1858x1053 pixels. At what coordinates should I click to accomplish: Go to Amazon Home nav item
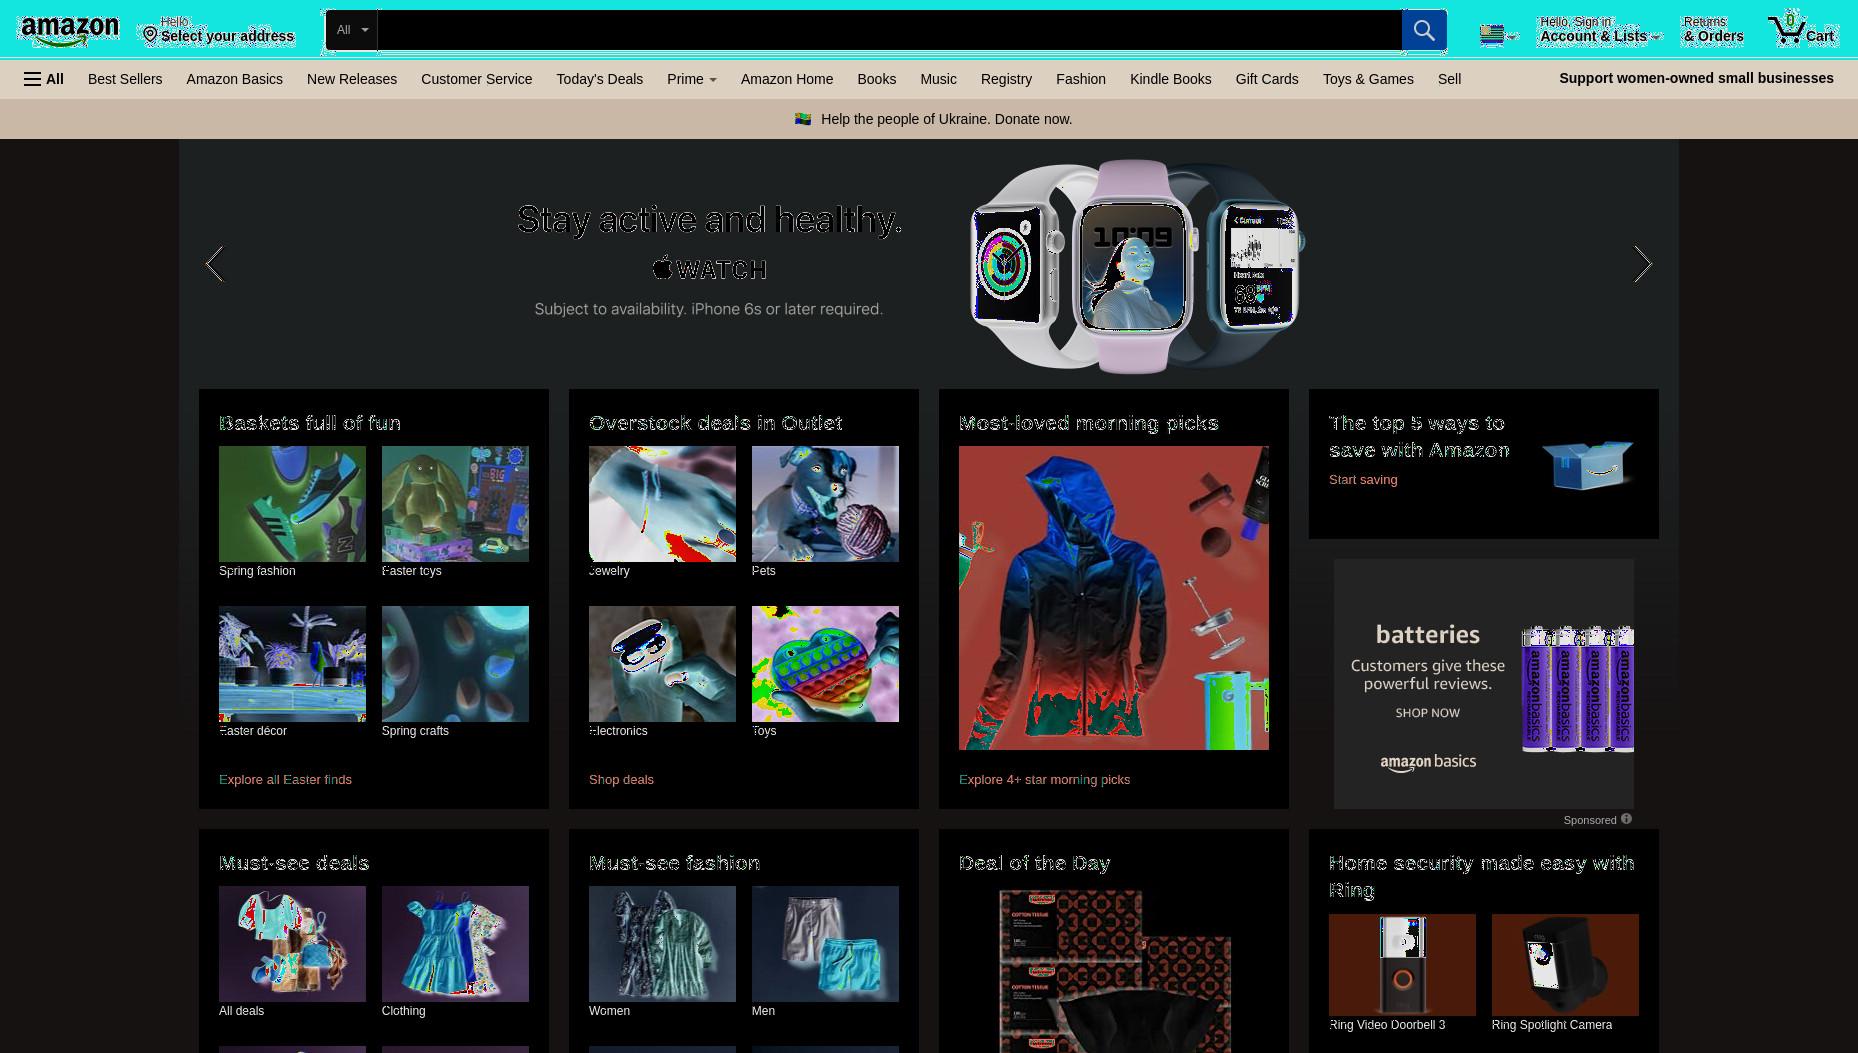(x=787, y=79)
